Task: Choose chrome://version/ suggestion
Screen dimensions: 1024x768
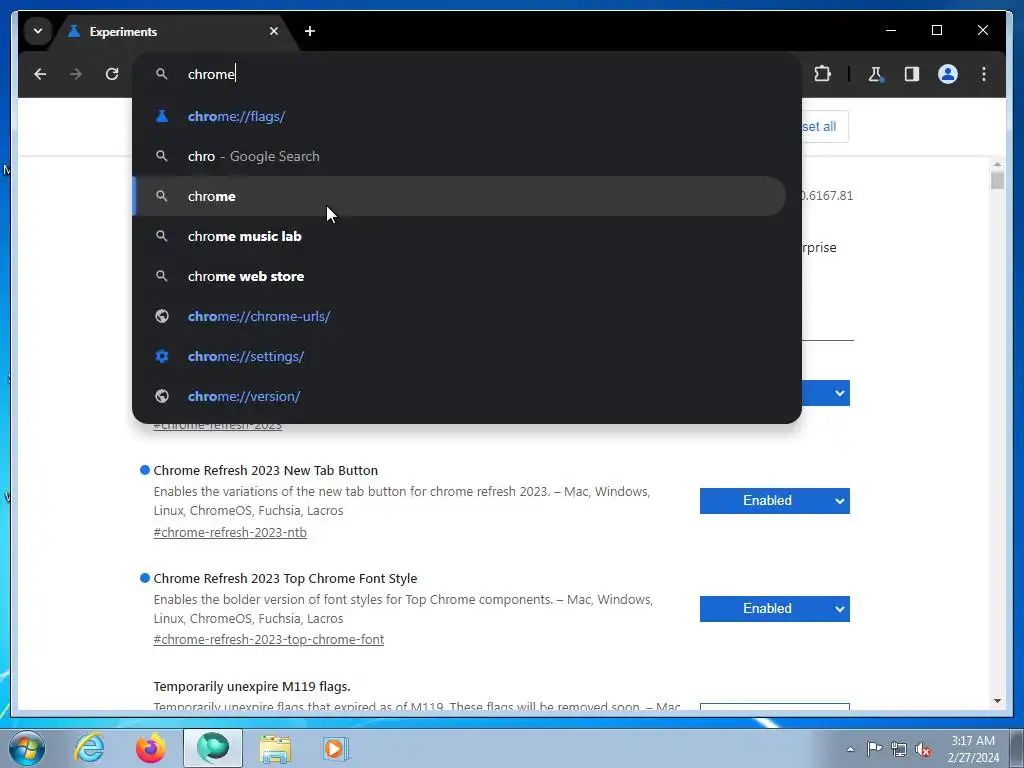Action: pos(460,396)
